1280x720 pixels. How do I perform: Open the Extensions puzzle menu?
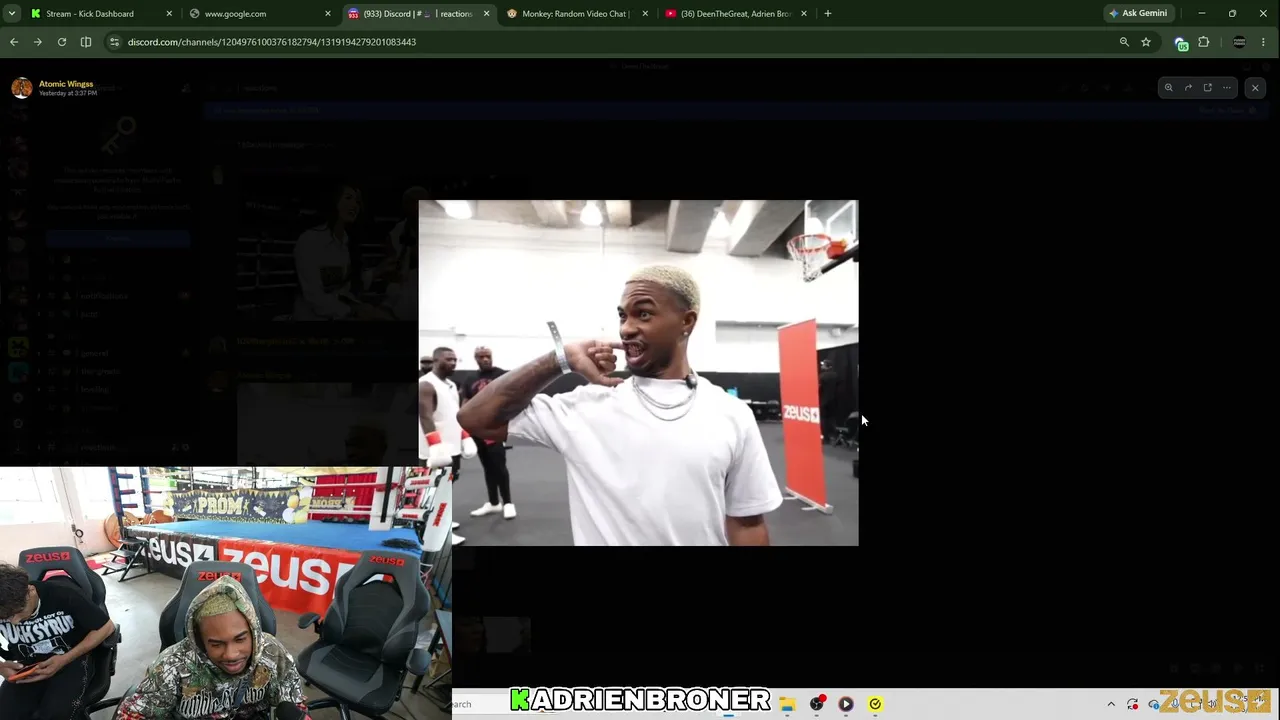[x=1204, y=42]
